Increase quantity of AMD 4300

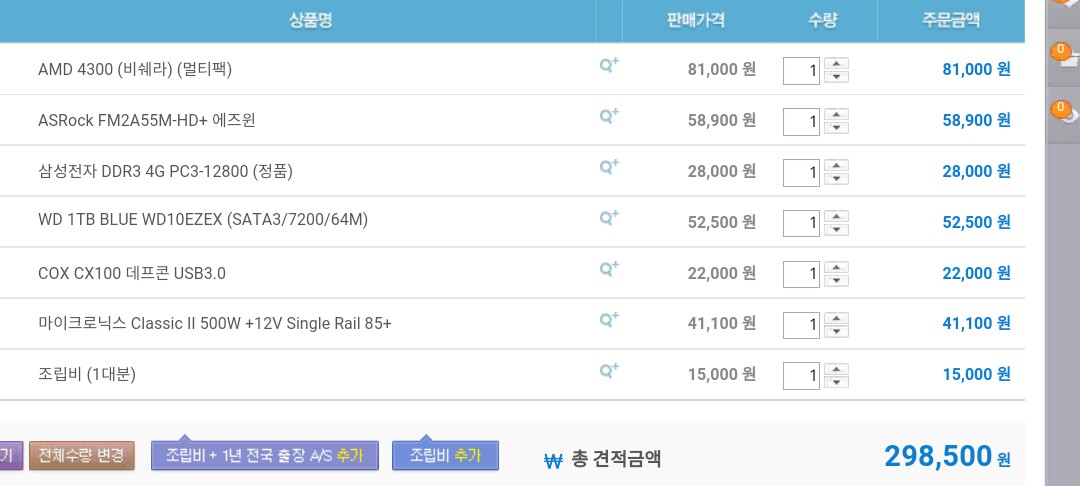click(838, 64)
